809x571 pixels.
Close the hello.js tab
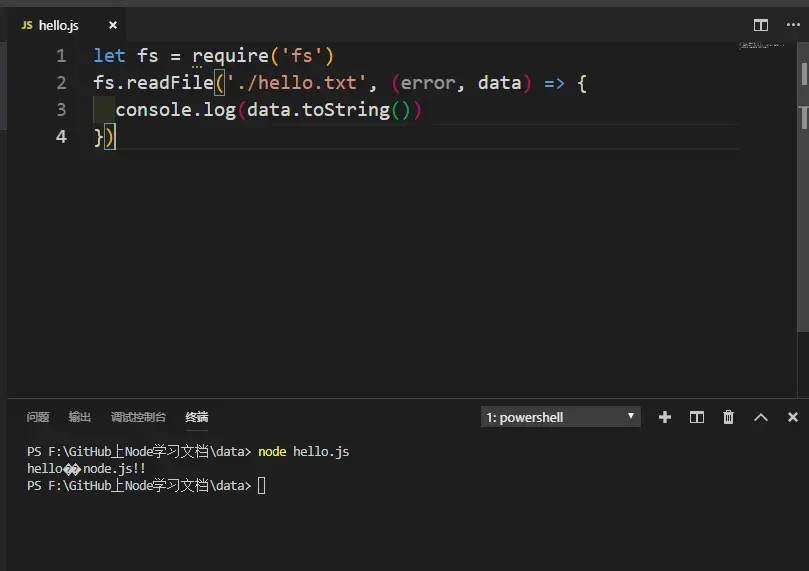(x=113, y=25)
